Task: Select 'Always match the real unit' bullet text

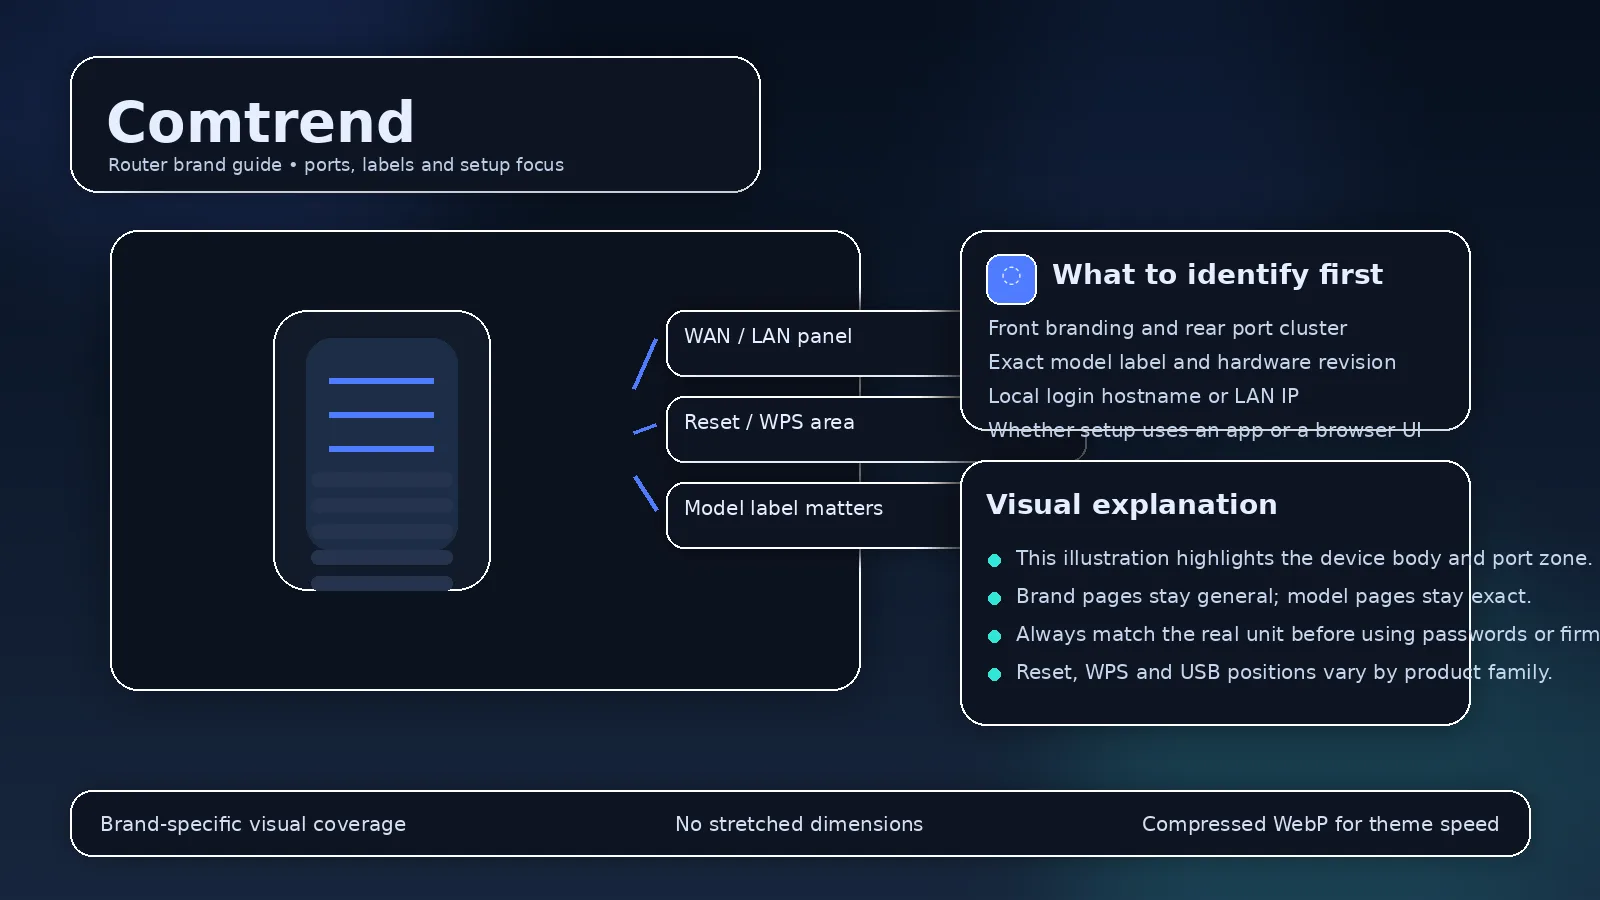Action: click(x=1308, y=634)
